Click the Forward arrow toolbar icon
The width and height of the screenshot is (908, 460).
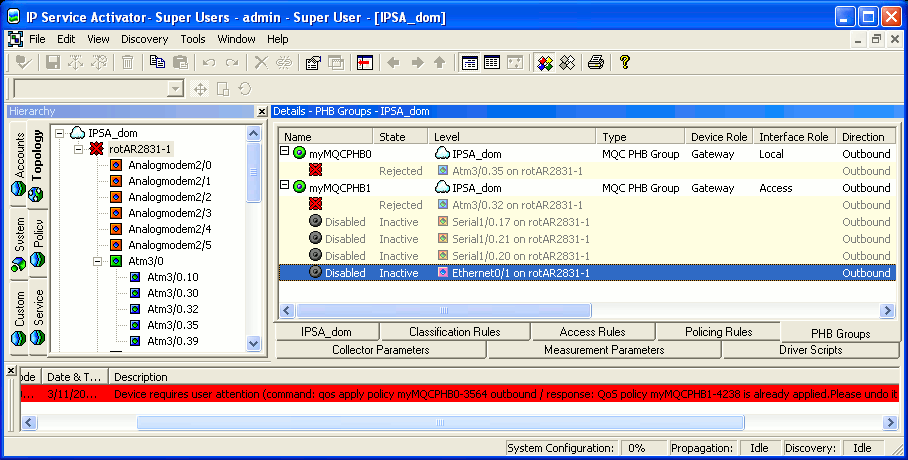(417, 62)
